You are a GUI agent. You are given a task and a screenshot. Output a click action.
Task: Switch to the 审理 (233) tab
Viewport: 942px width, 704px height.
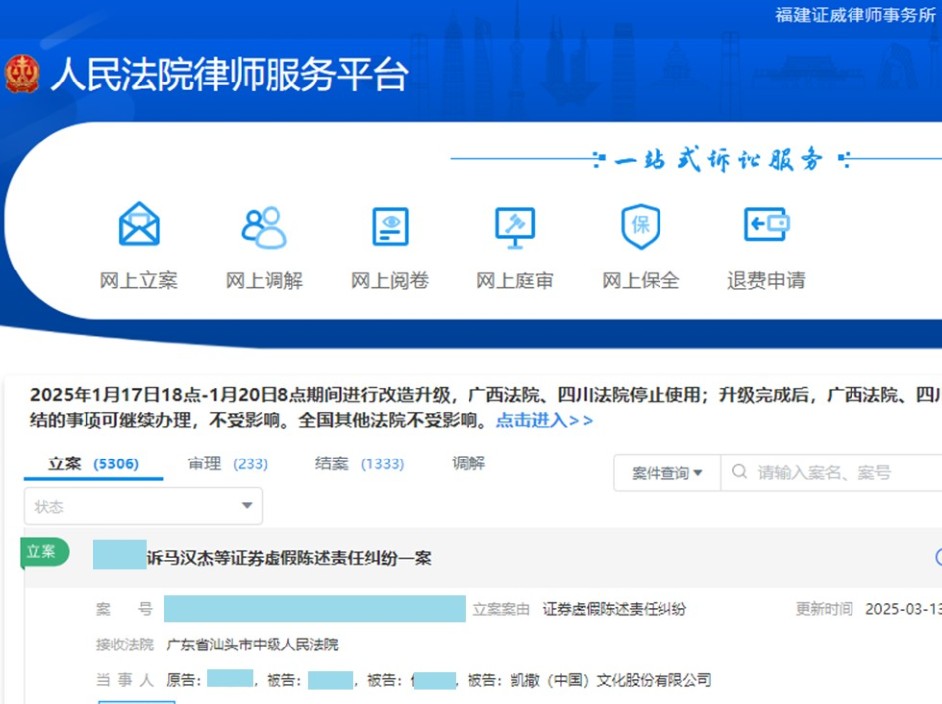pyautogui.click(x=228, y=464)
